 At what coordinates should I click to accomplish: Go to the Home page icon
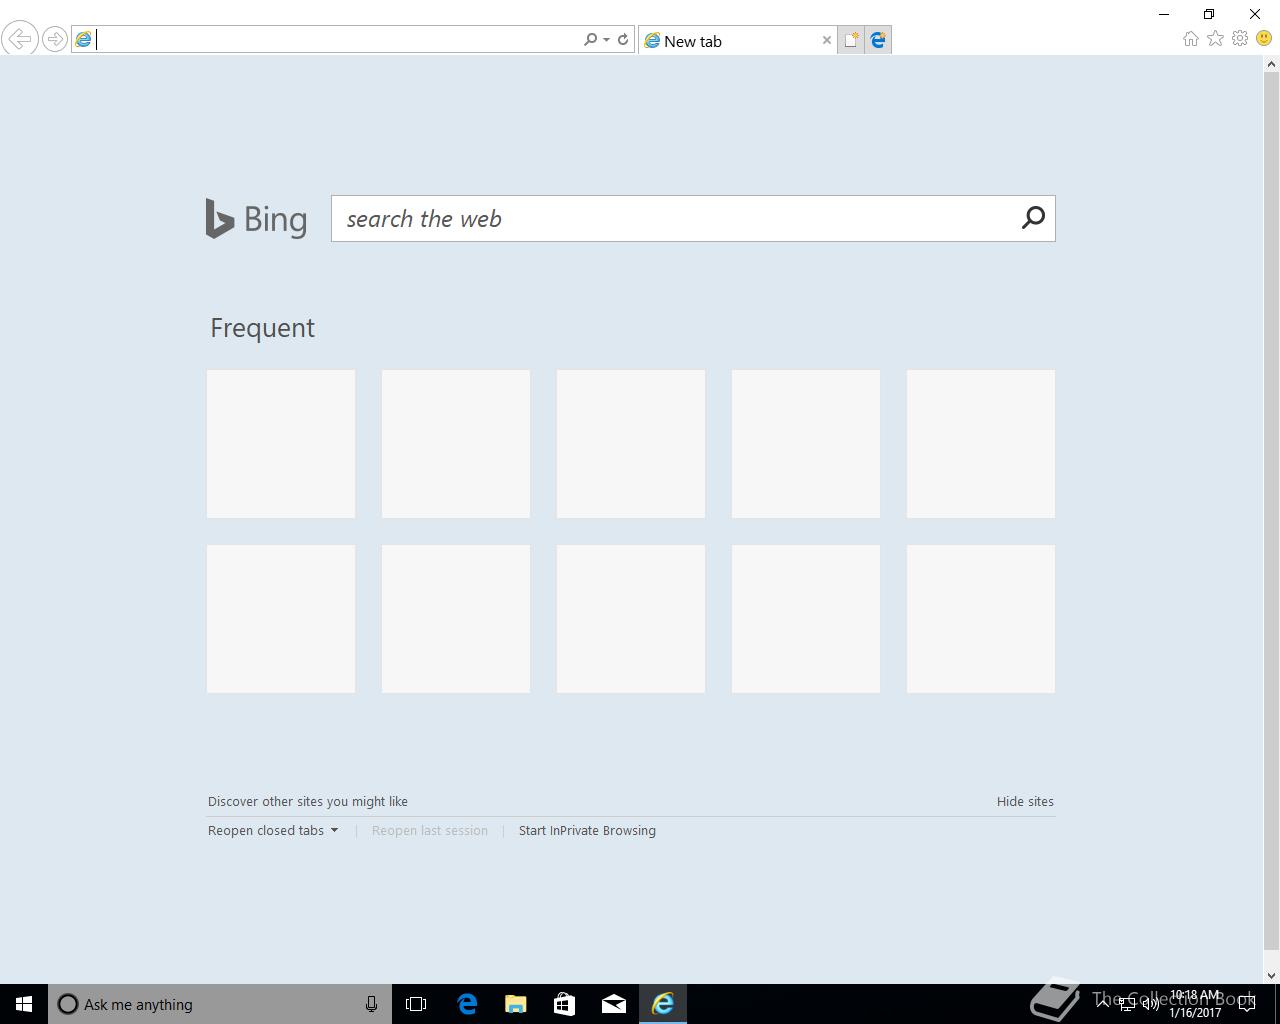[1190, 38]
